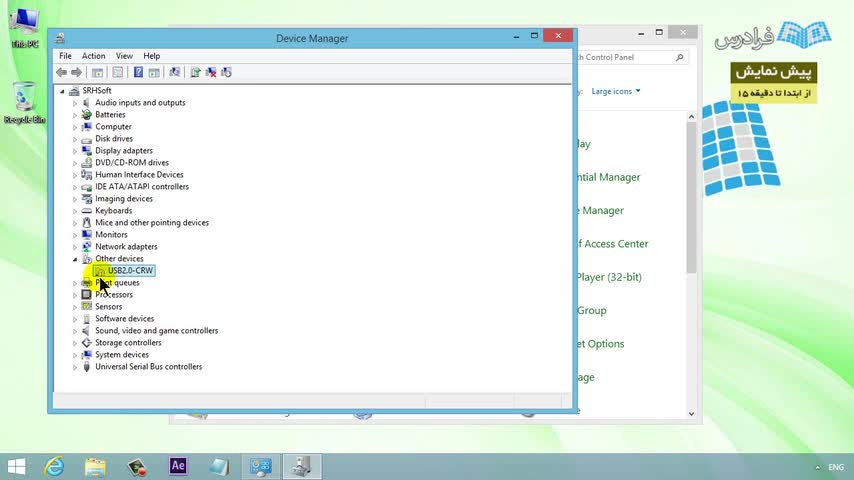The image size is (854, 480).
Task: Click Internet Options link in Control Panel
Action: (x=601, y=344)
